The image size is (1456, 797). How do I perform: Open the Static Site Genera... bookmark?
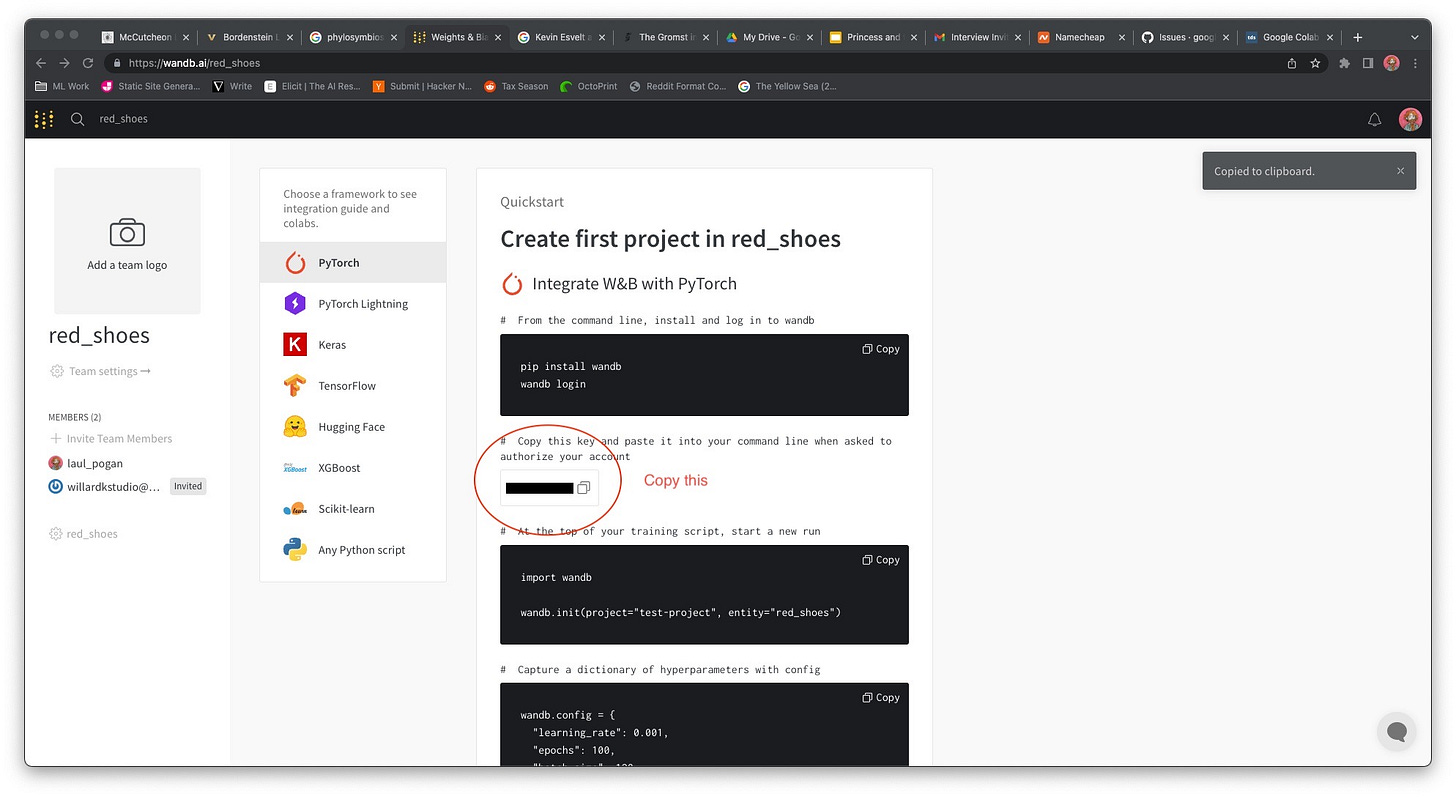click(151, 86)
